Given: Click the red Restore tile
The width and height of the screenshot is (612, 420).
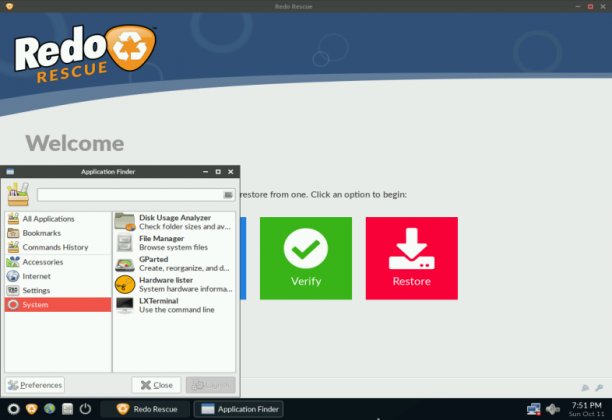Looking at the screenshot, I should pos(412,258).
